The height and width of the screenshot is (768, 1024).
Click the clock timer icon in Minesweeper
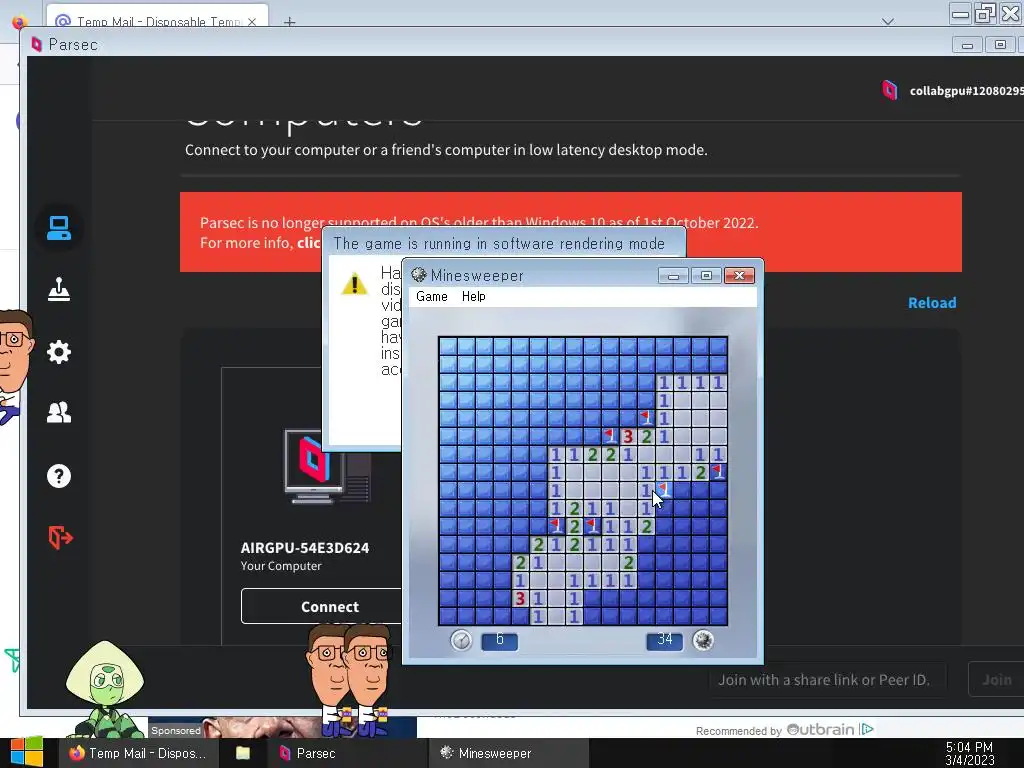coord(461,640)
